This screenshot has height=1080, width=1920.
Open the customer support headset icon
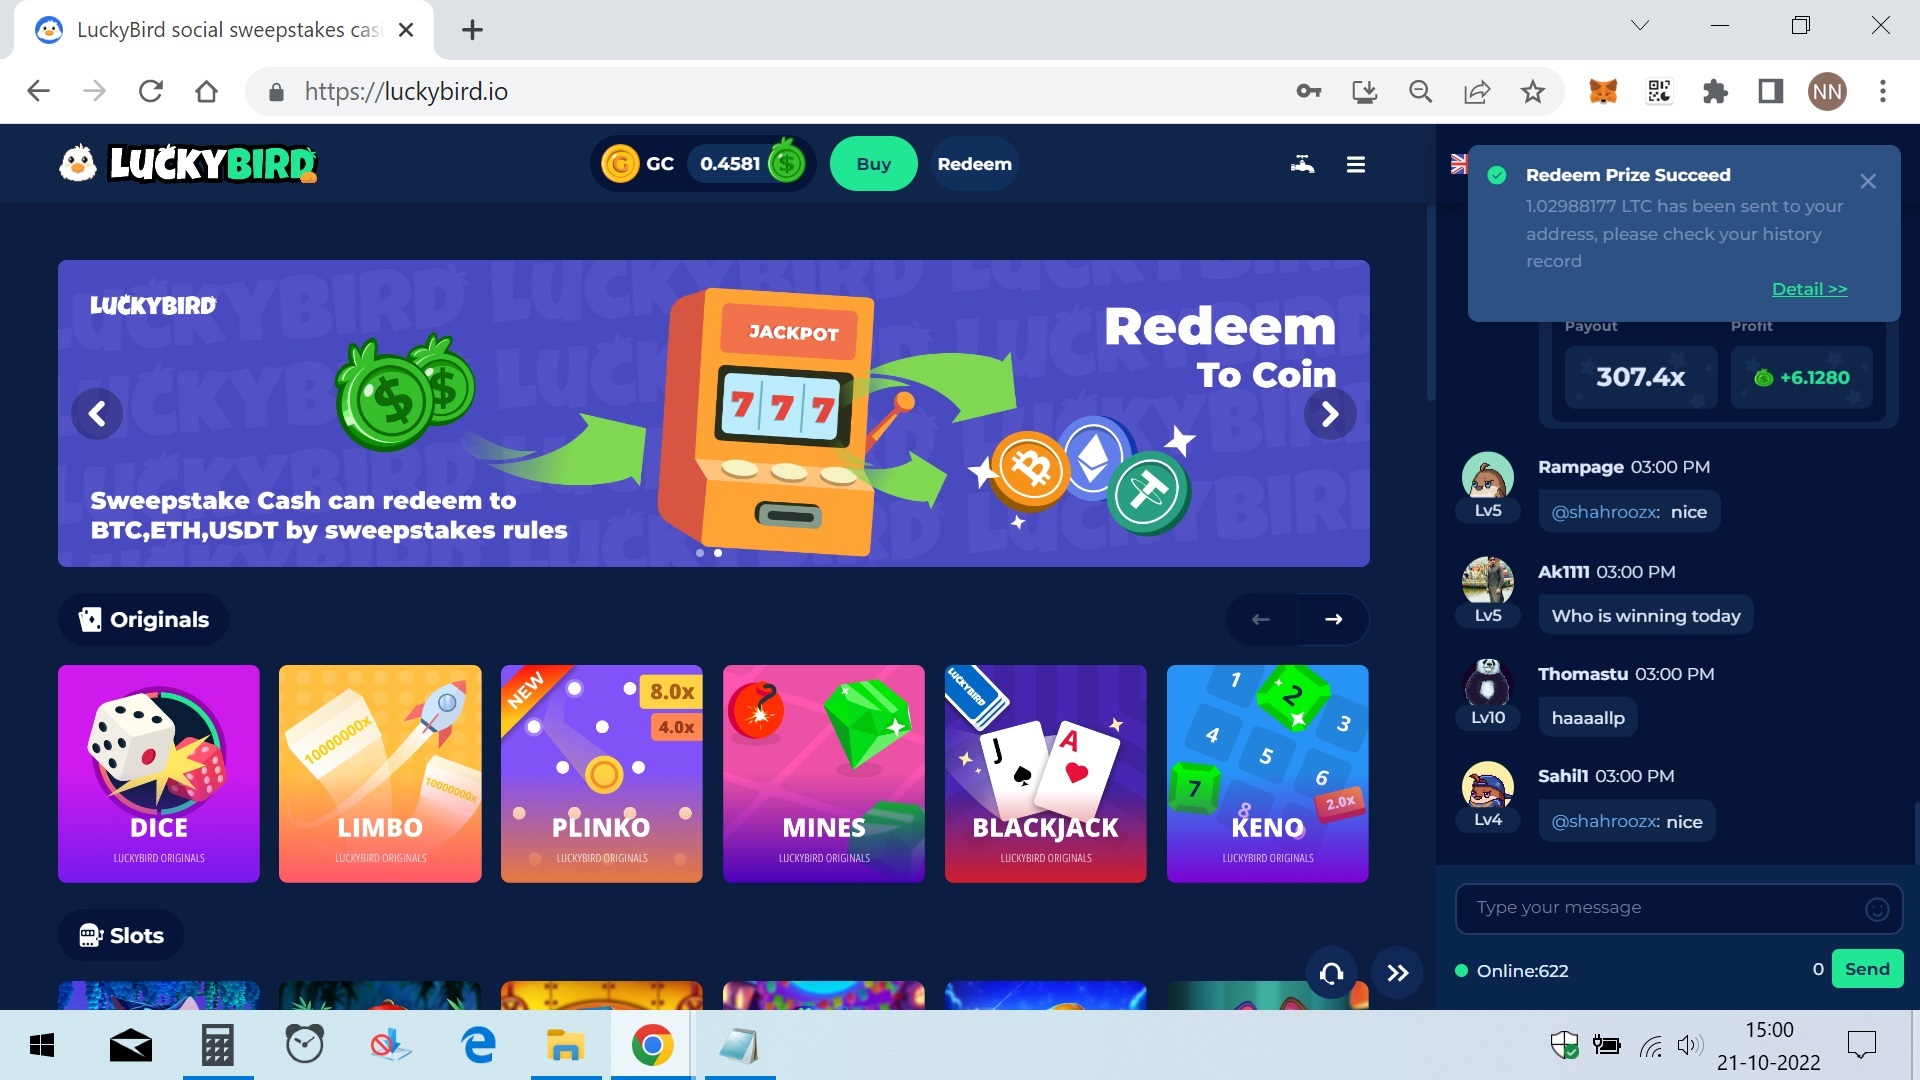tap(1331, 972)
